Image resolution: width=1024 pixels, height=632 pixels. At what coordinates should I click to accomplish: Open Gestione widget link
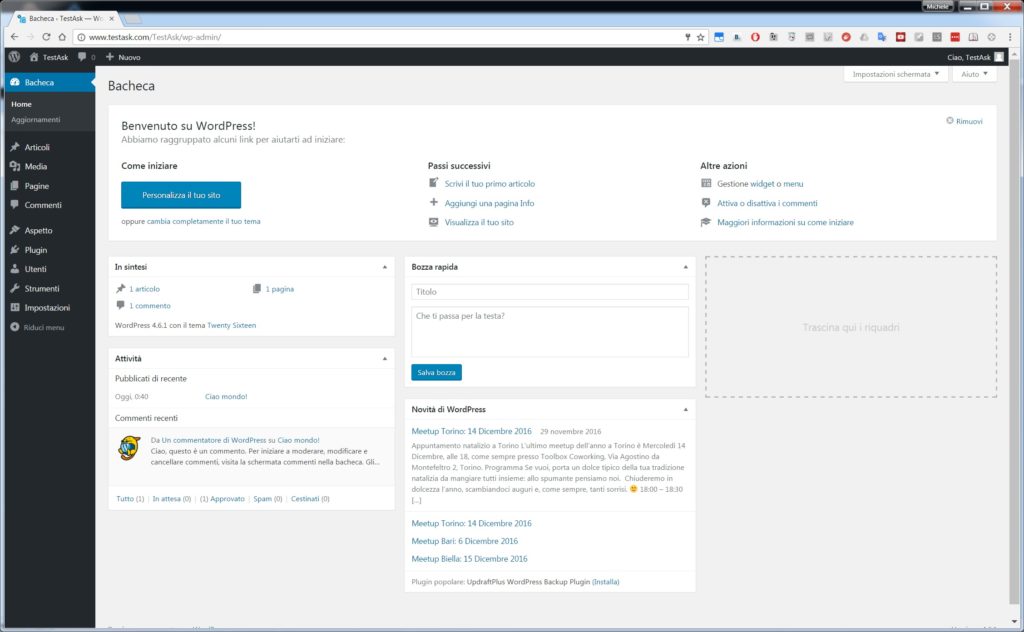click(760, 183)
